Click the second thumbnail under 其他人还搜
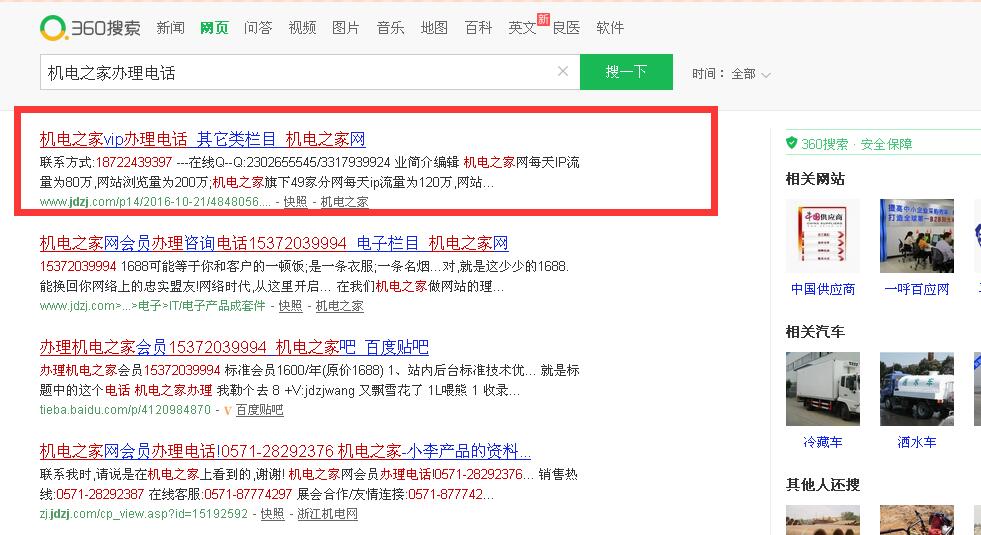Image resolution: width=981 pixels, height=535 pixels. [917, 520]
